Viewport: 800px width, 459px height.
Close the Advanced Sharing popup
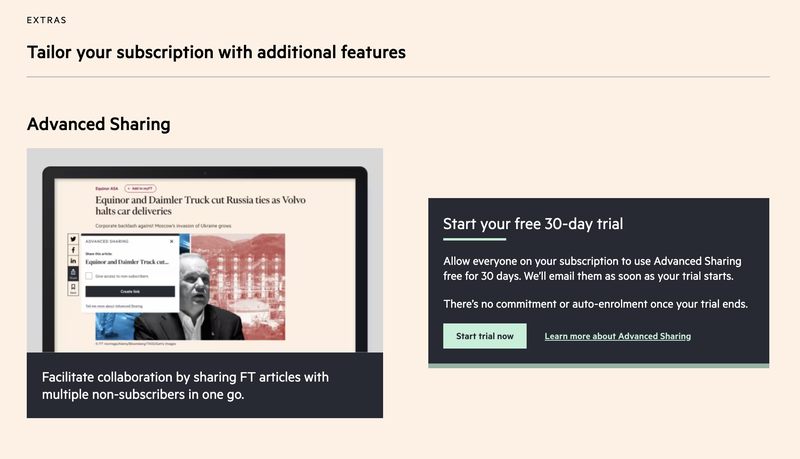click(x=171, y=241)
